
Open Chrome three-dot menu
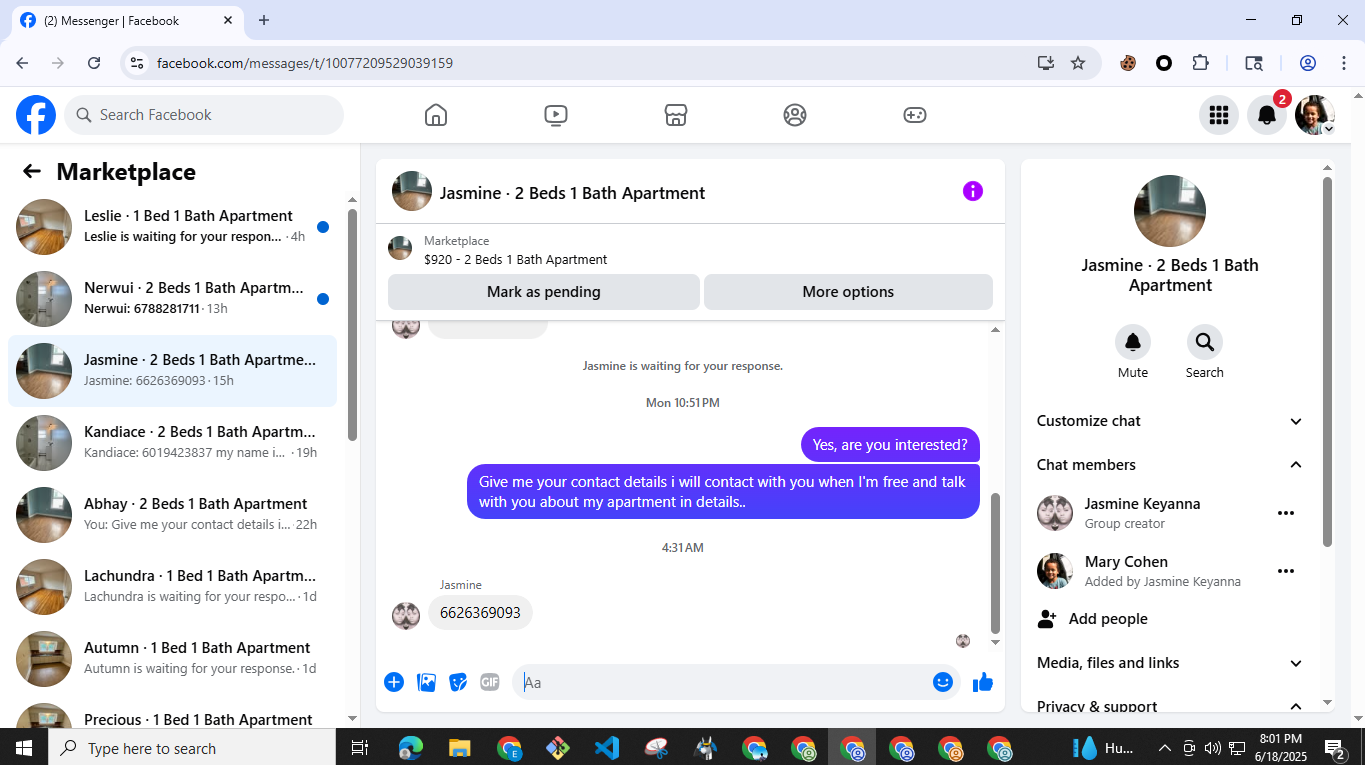(1344, 63)
